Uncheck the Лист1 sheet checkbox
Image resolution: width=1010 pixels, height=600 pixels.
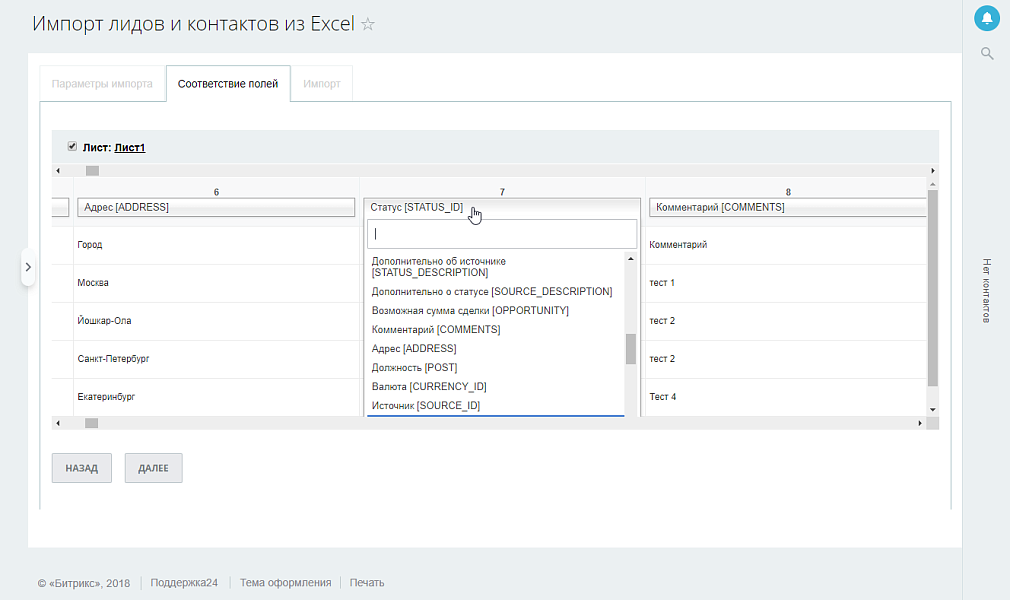[71, 145]
